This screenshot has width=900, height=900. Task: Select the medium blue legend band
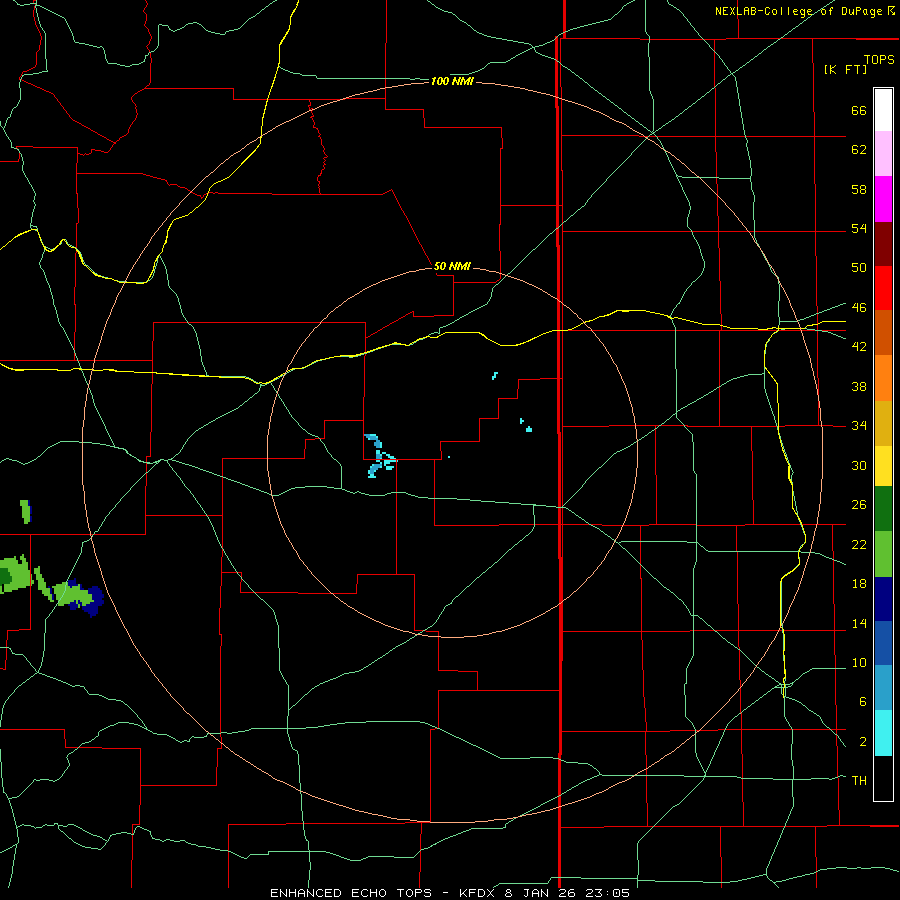(x=883, y=643)
